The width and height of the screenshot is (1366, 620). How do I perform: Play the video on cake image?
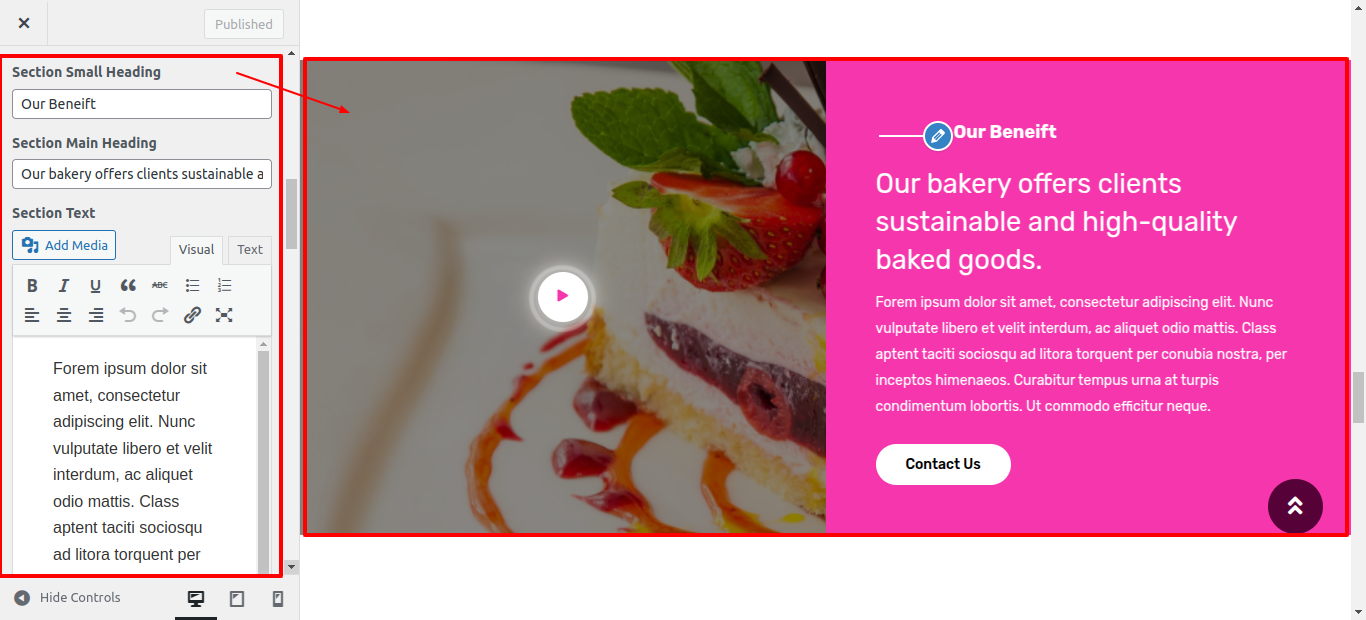(x=562, y=296)
